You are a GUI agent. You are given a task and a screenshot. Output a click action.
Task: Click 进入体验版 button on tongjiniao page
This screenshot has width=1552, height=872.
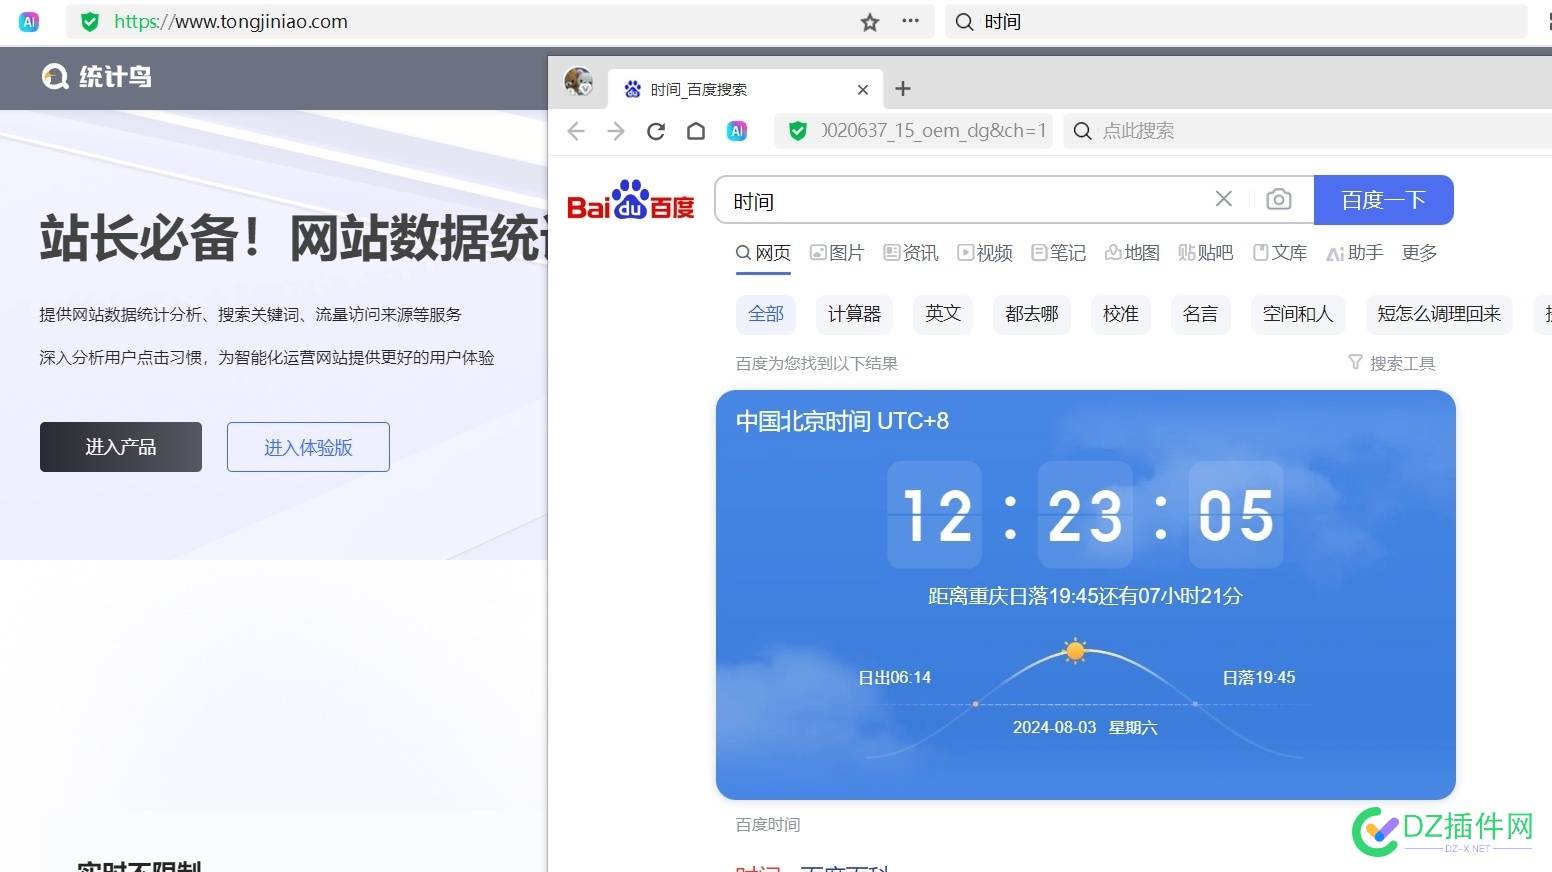pos(308,447)
